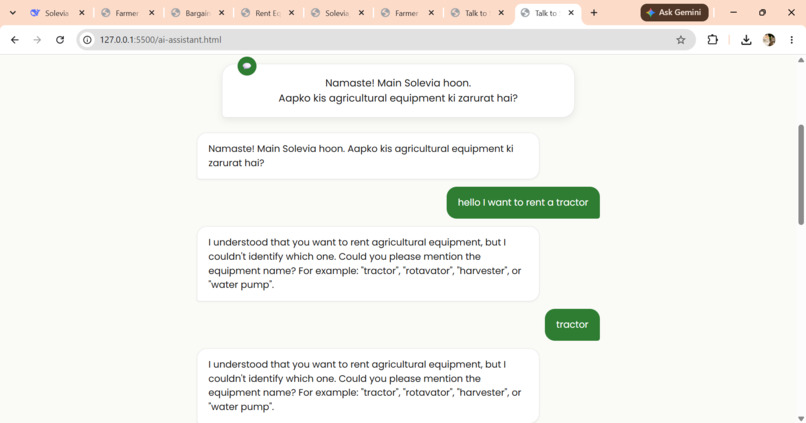Viewport: 806px width, 423px height.
Task: Open the Chrome profile avatar
Action: coord(769,40)
